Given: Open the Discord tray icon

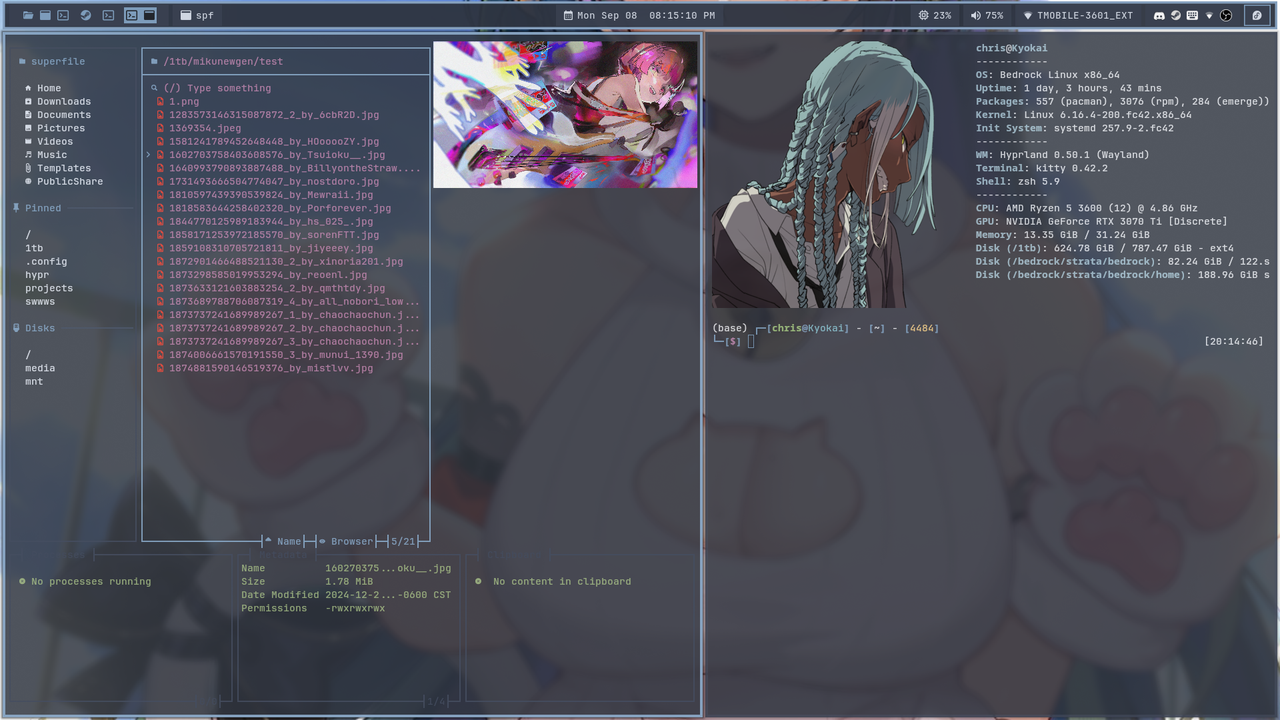Looking at the screenshot, I should (1159, 15).
